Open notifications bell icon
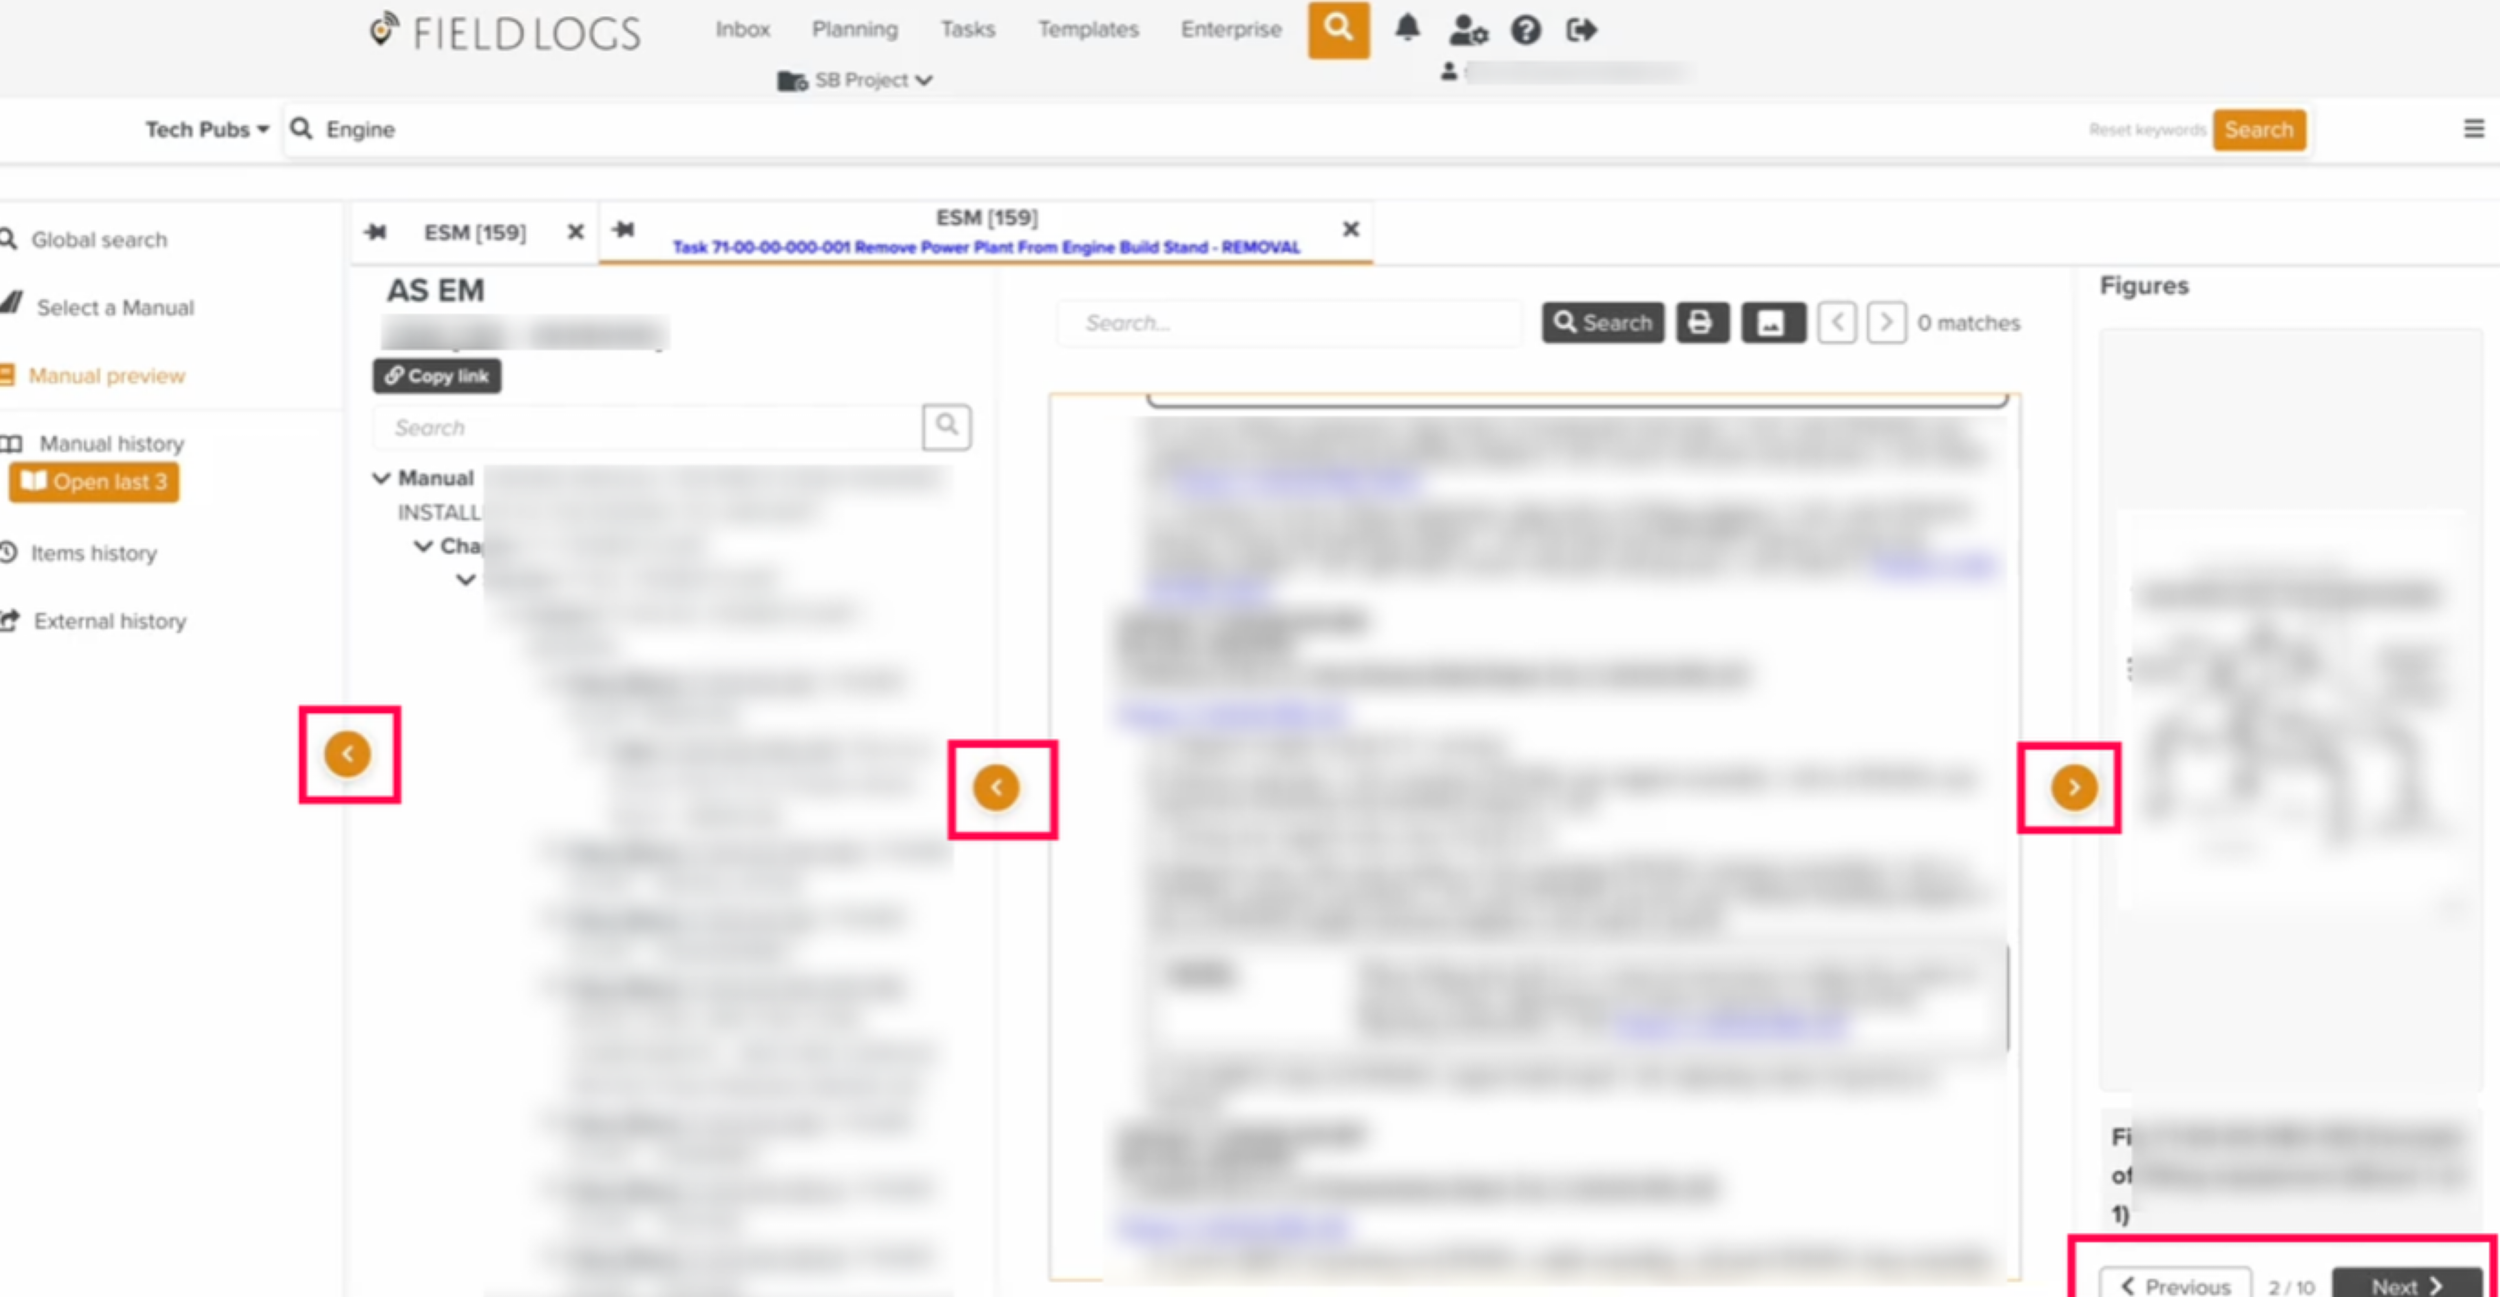 (1408, 30)
